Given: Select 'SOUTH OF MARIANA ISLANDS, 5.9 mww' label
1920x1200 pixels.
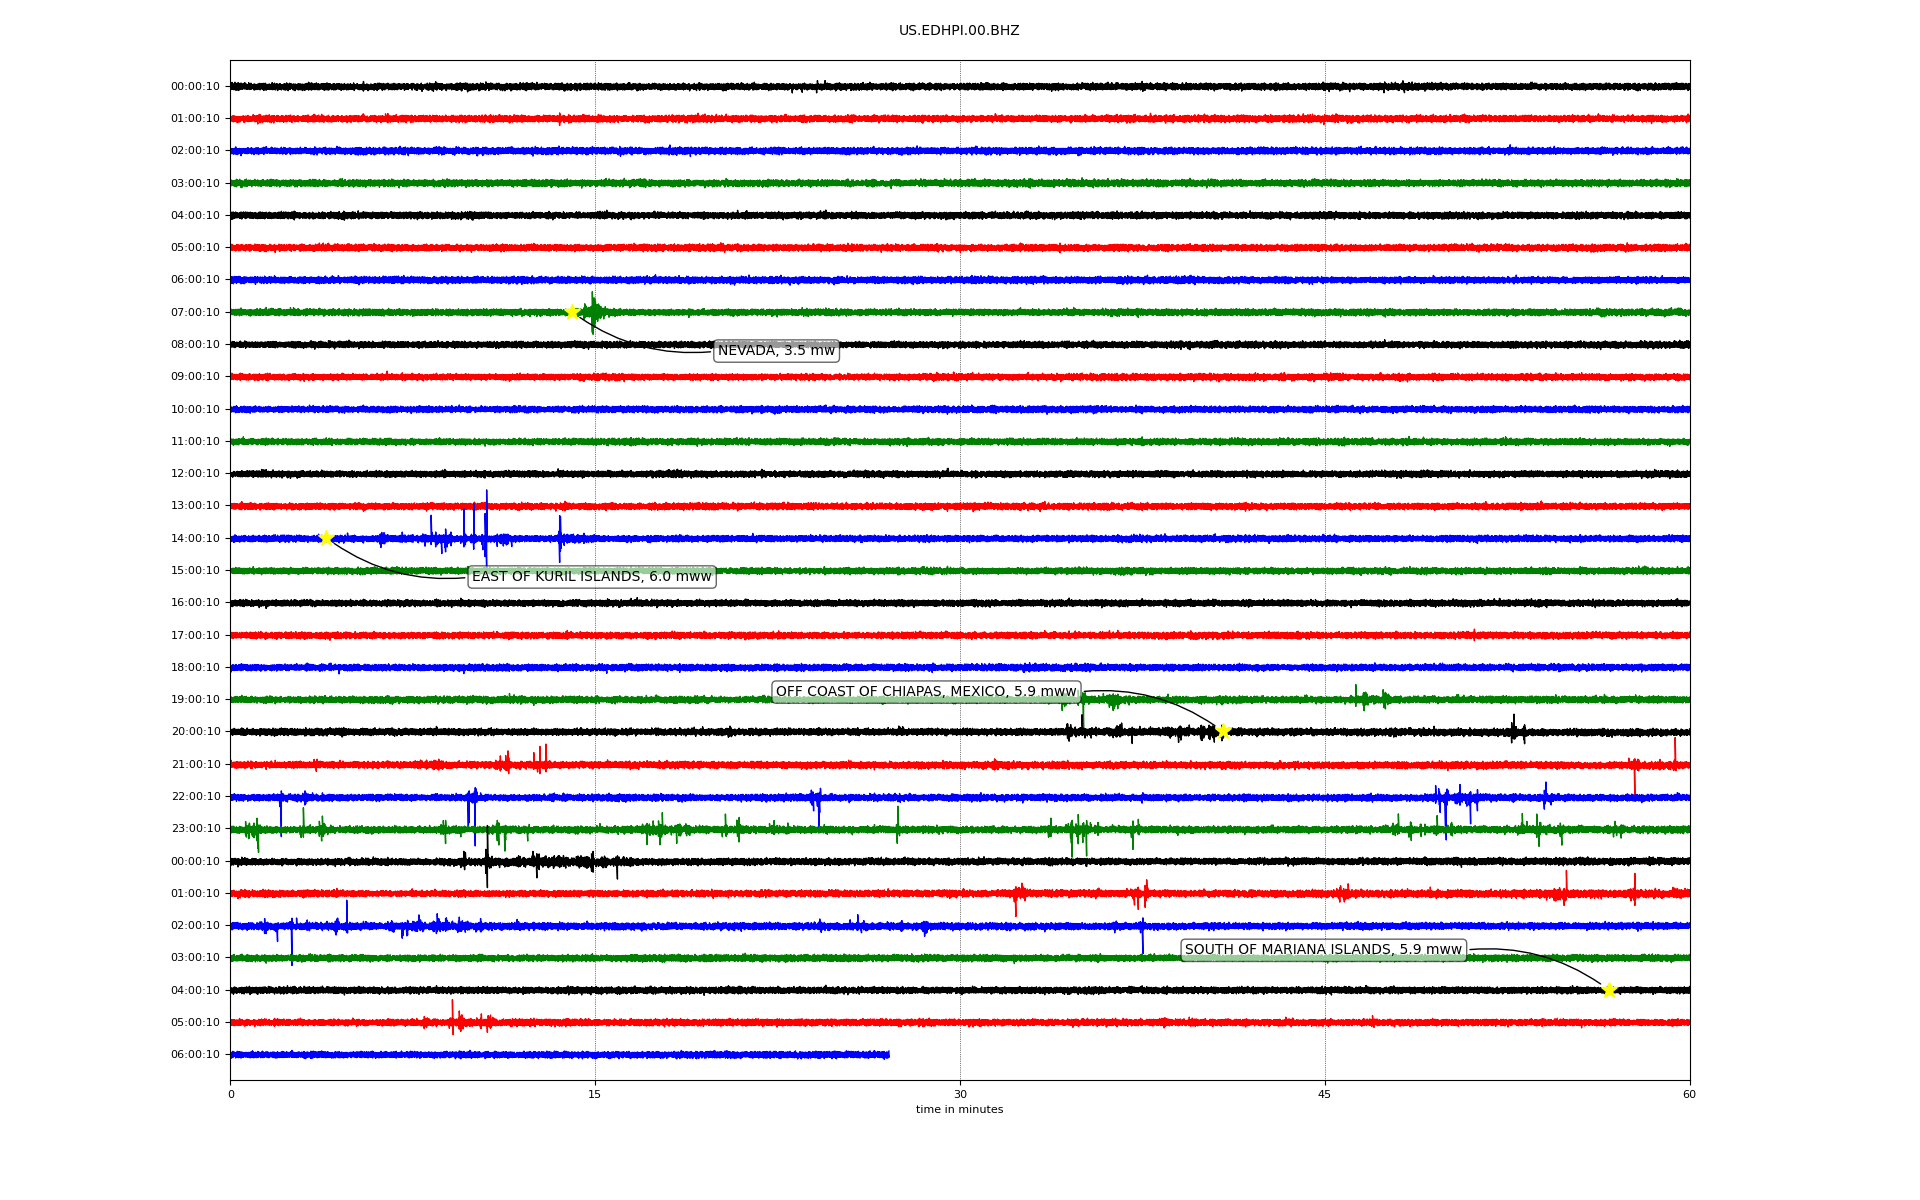Looking at the screenshot, I should [x=1323, y=950].
